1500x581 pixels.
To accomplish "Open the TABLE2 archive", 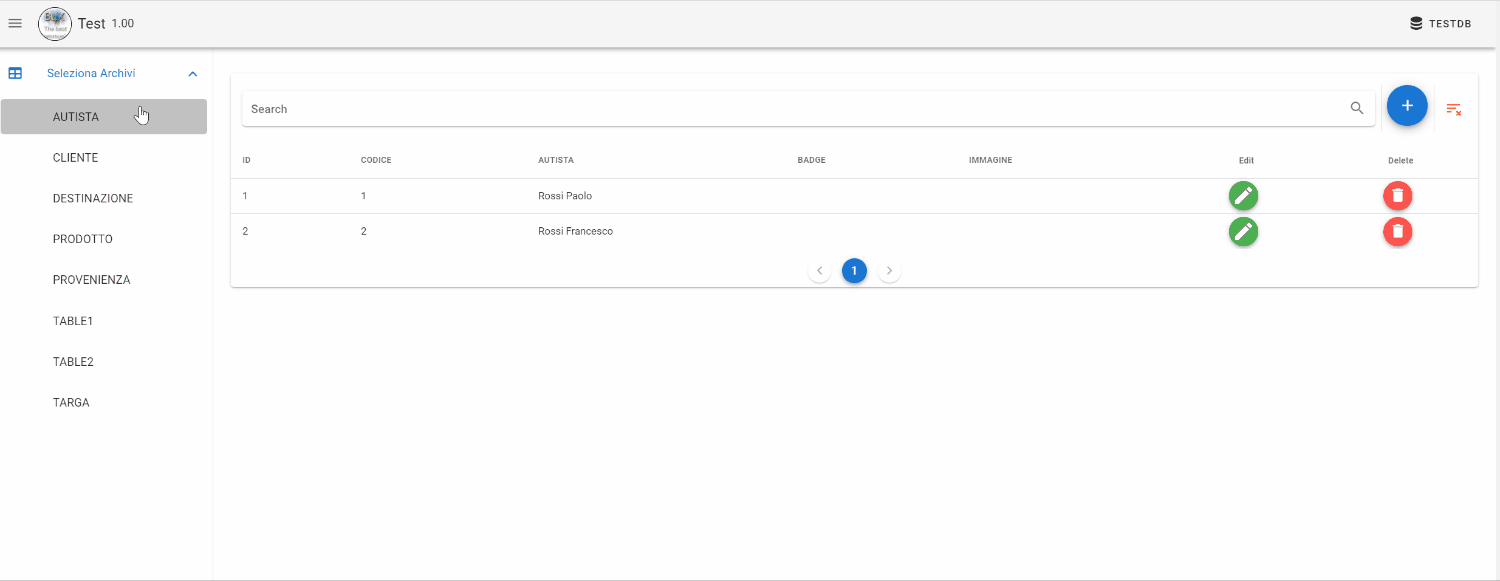I will (104, 362).
